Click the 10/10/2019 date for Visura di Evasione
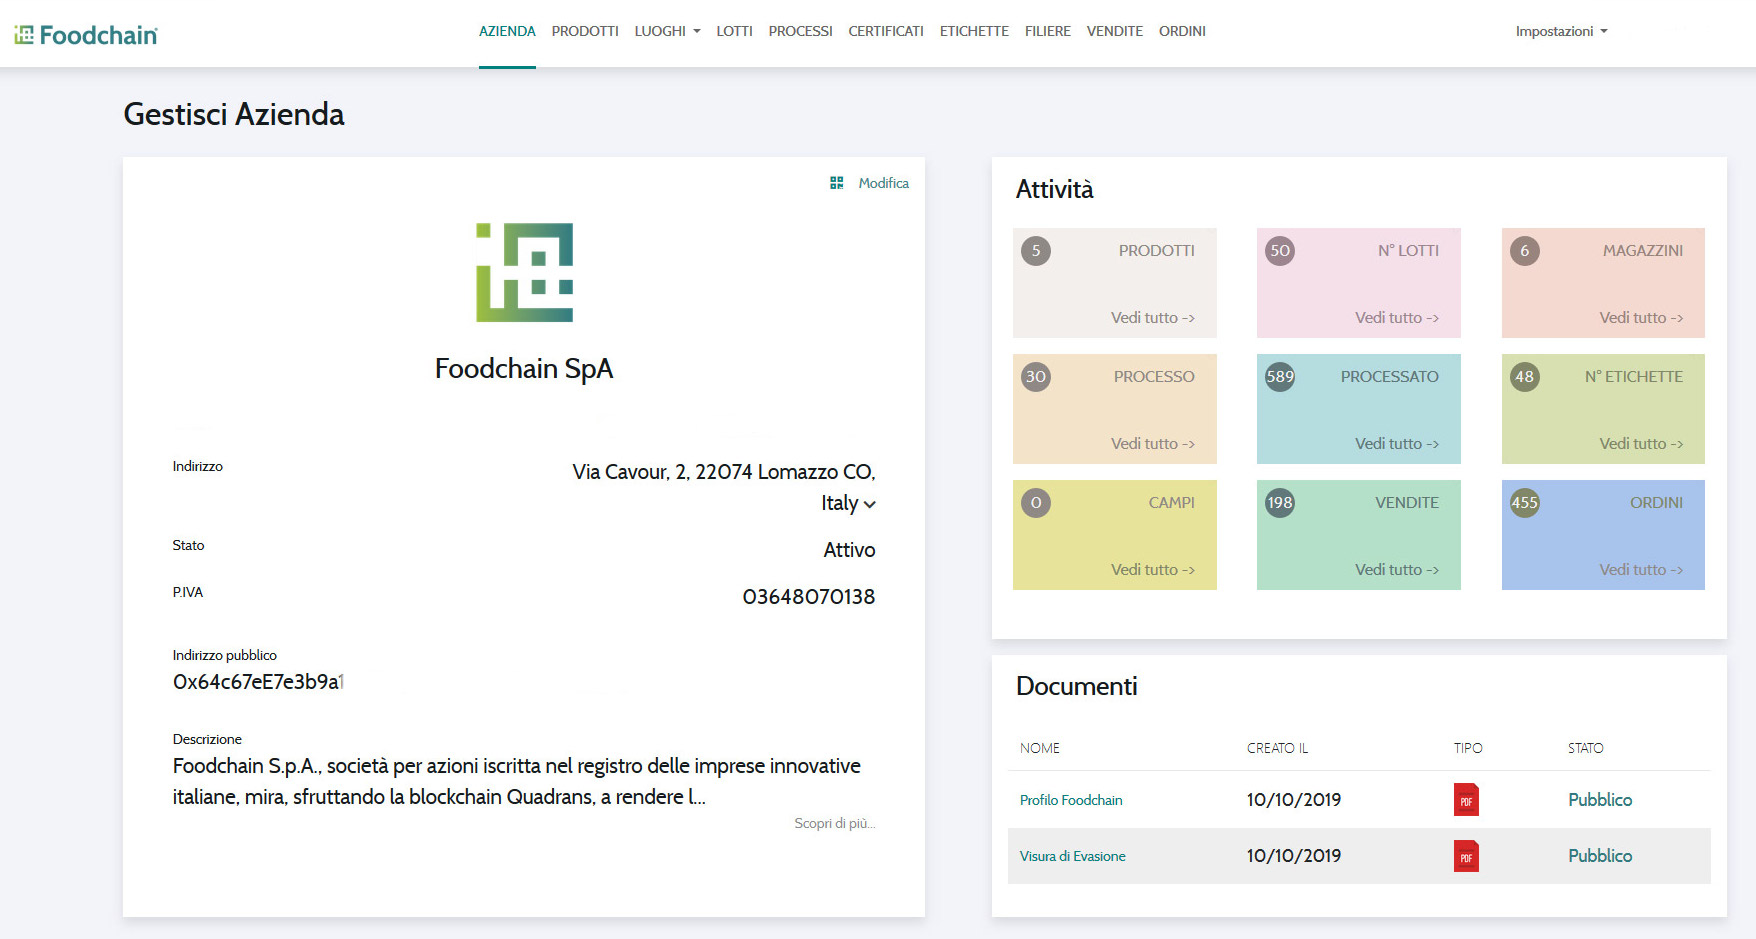1756x939 pixels. (1294, 856)
